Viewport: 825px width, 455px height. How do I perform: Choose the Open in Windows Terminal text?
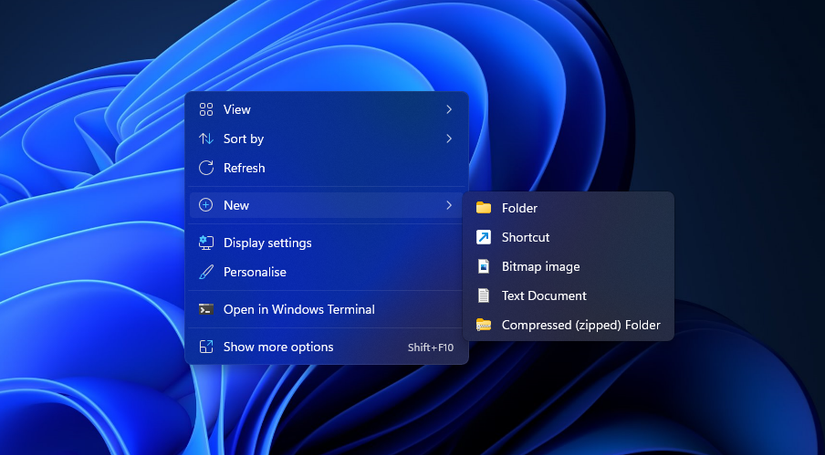tap(299, 310)
